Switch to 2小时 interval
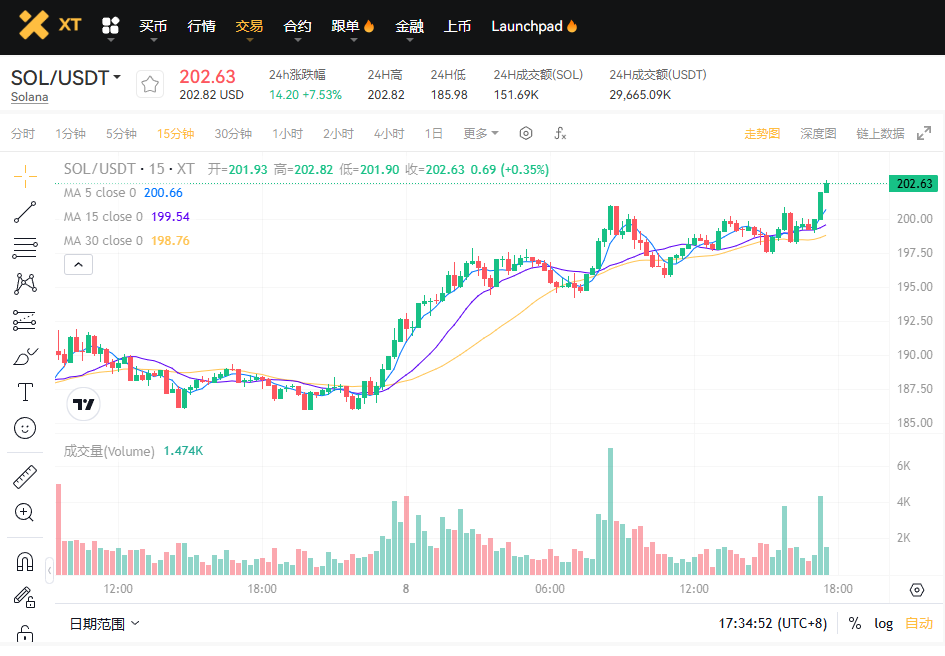This screenshot has width=945, height=656. 338,133
